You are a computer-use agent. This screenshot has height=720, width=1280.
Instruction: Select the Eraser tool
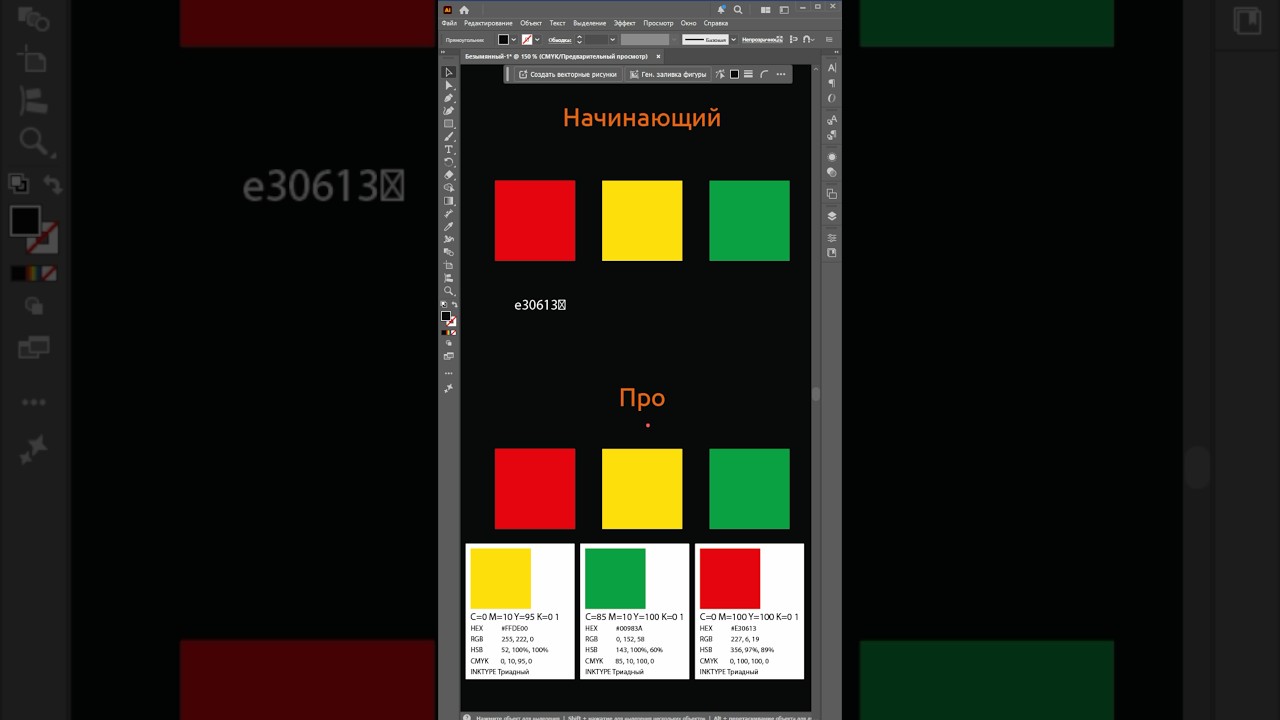[448, 174]
